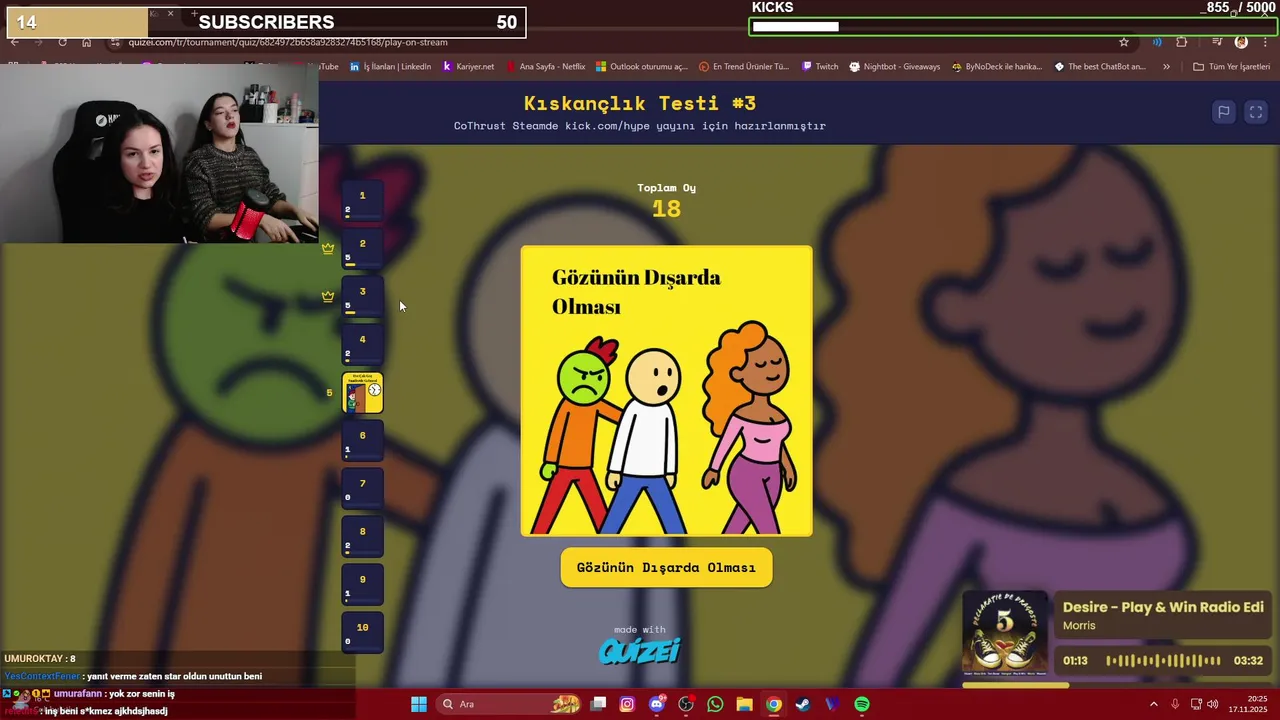
Task: Open the Twitch bookmark
Action: pyautogui.click(x=820, y=67)
